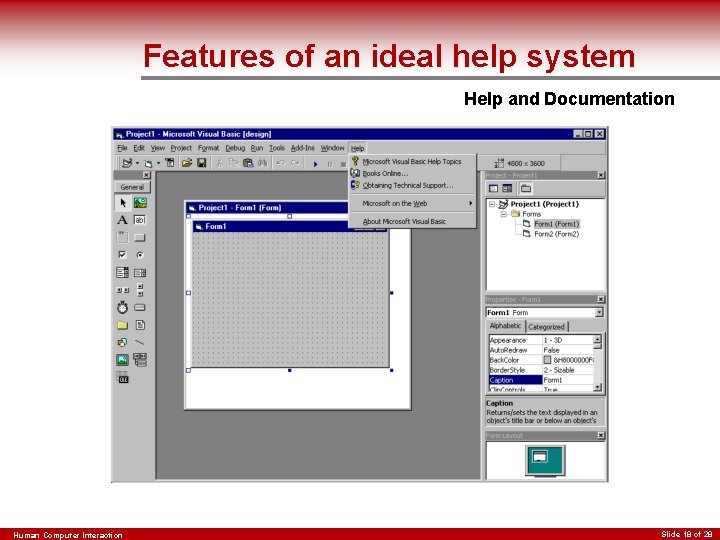Open the File menu
This screenshot has height=540, width=720.
coord(122,148)
